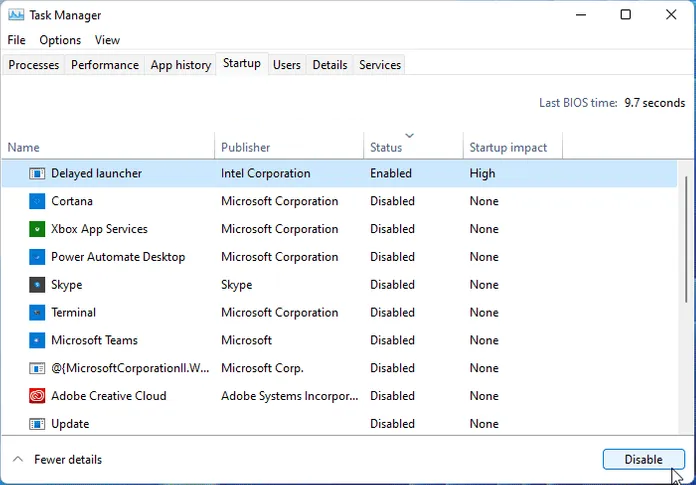Open the File menu
The width and height of the screenshot is (696, 485).
tap(16, 40)
